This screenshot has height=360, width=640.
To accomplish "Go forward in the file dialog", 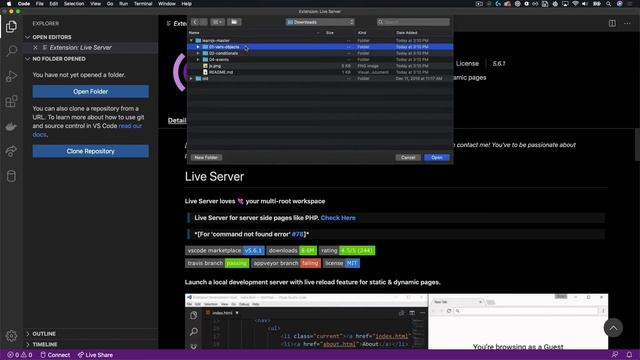I will click(x=204, y=22).
